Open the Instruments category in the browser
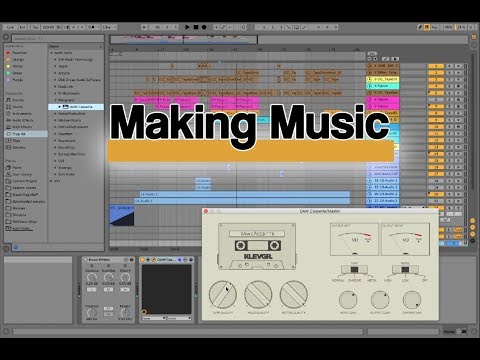This screenshot has width=480, height=360. click(19, 114)
